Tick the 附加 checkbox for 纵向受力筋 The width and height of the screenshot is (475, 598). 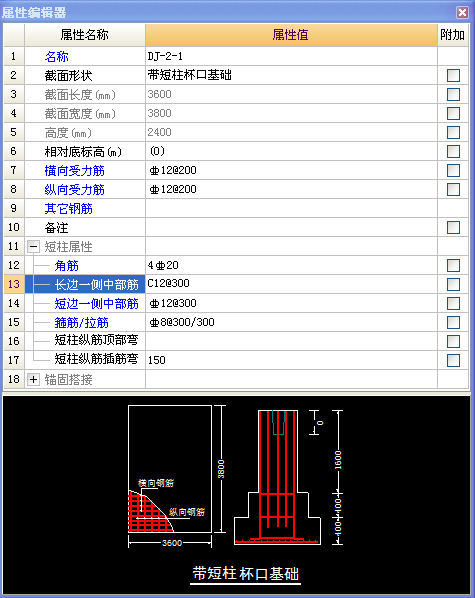click(x=453, y=189)
